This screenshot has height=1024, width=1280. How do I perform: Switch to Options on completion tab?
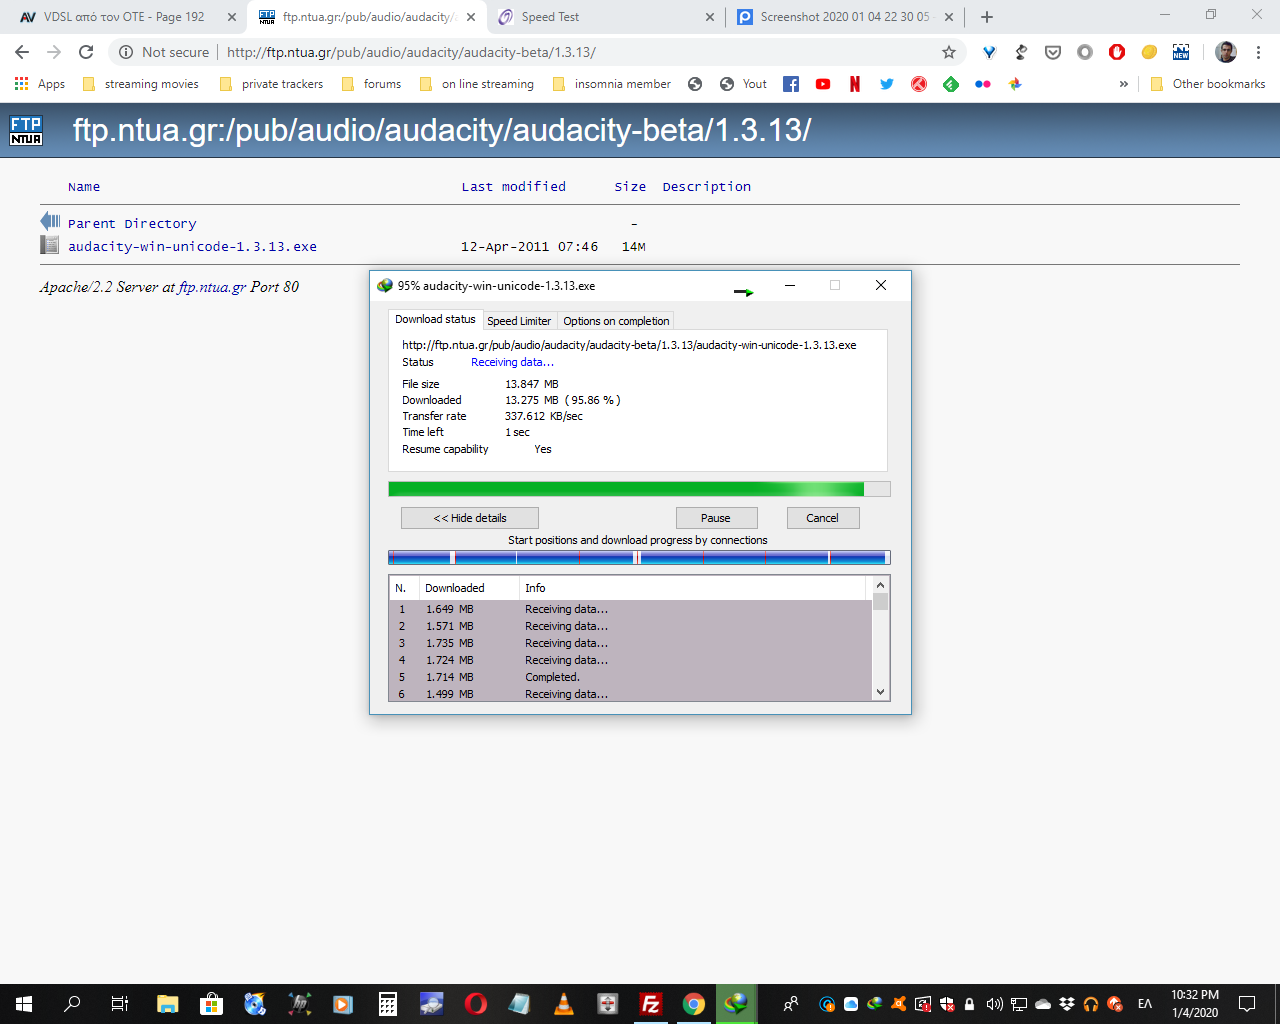pyautogui.click(x=616, y=321)
